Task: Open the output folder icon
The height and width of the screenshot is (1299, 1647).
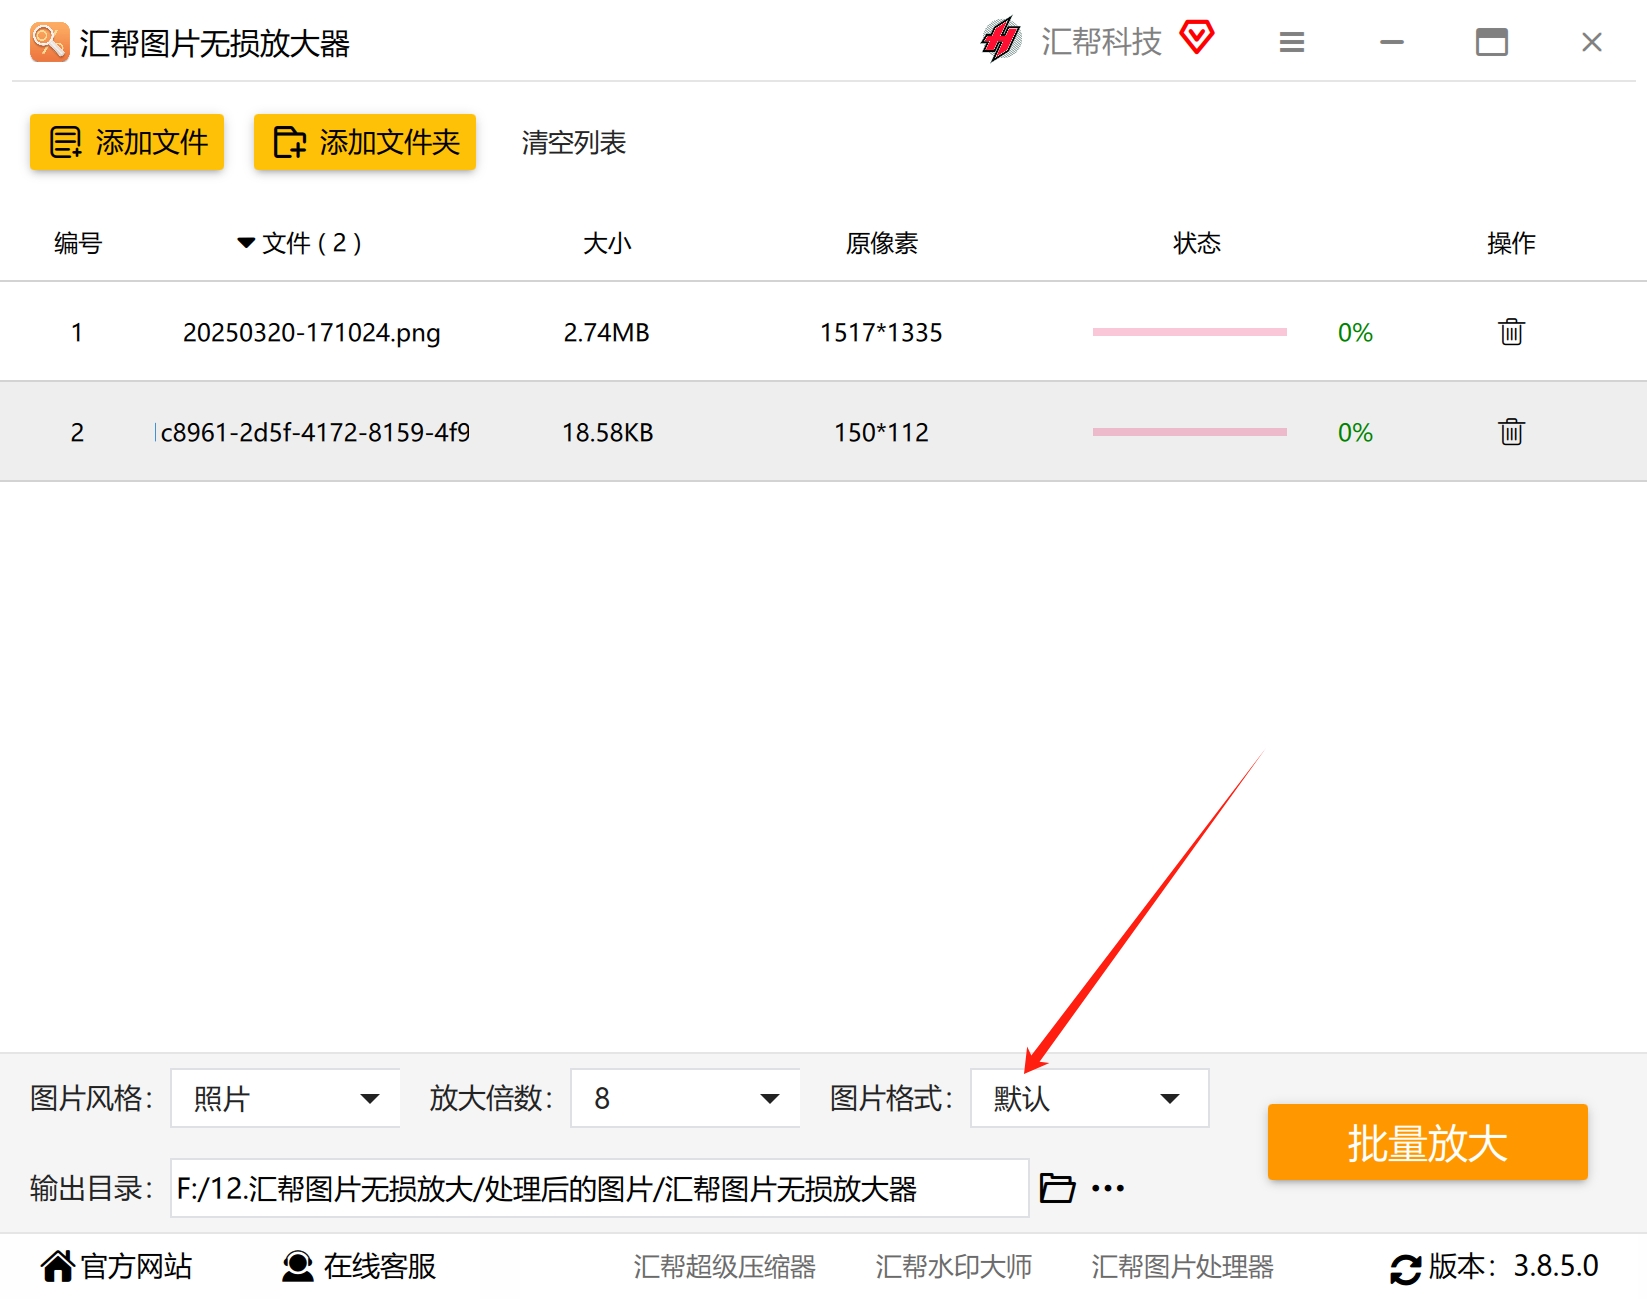Action: [x=1057, y=1188]
